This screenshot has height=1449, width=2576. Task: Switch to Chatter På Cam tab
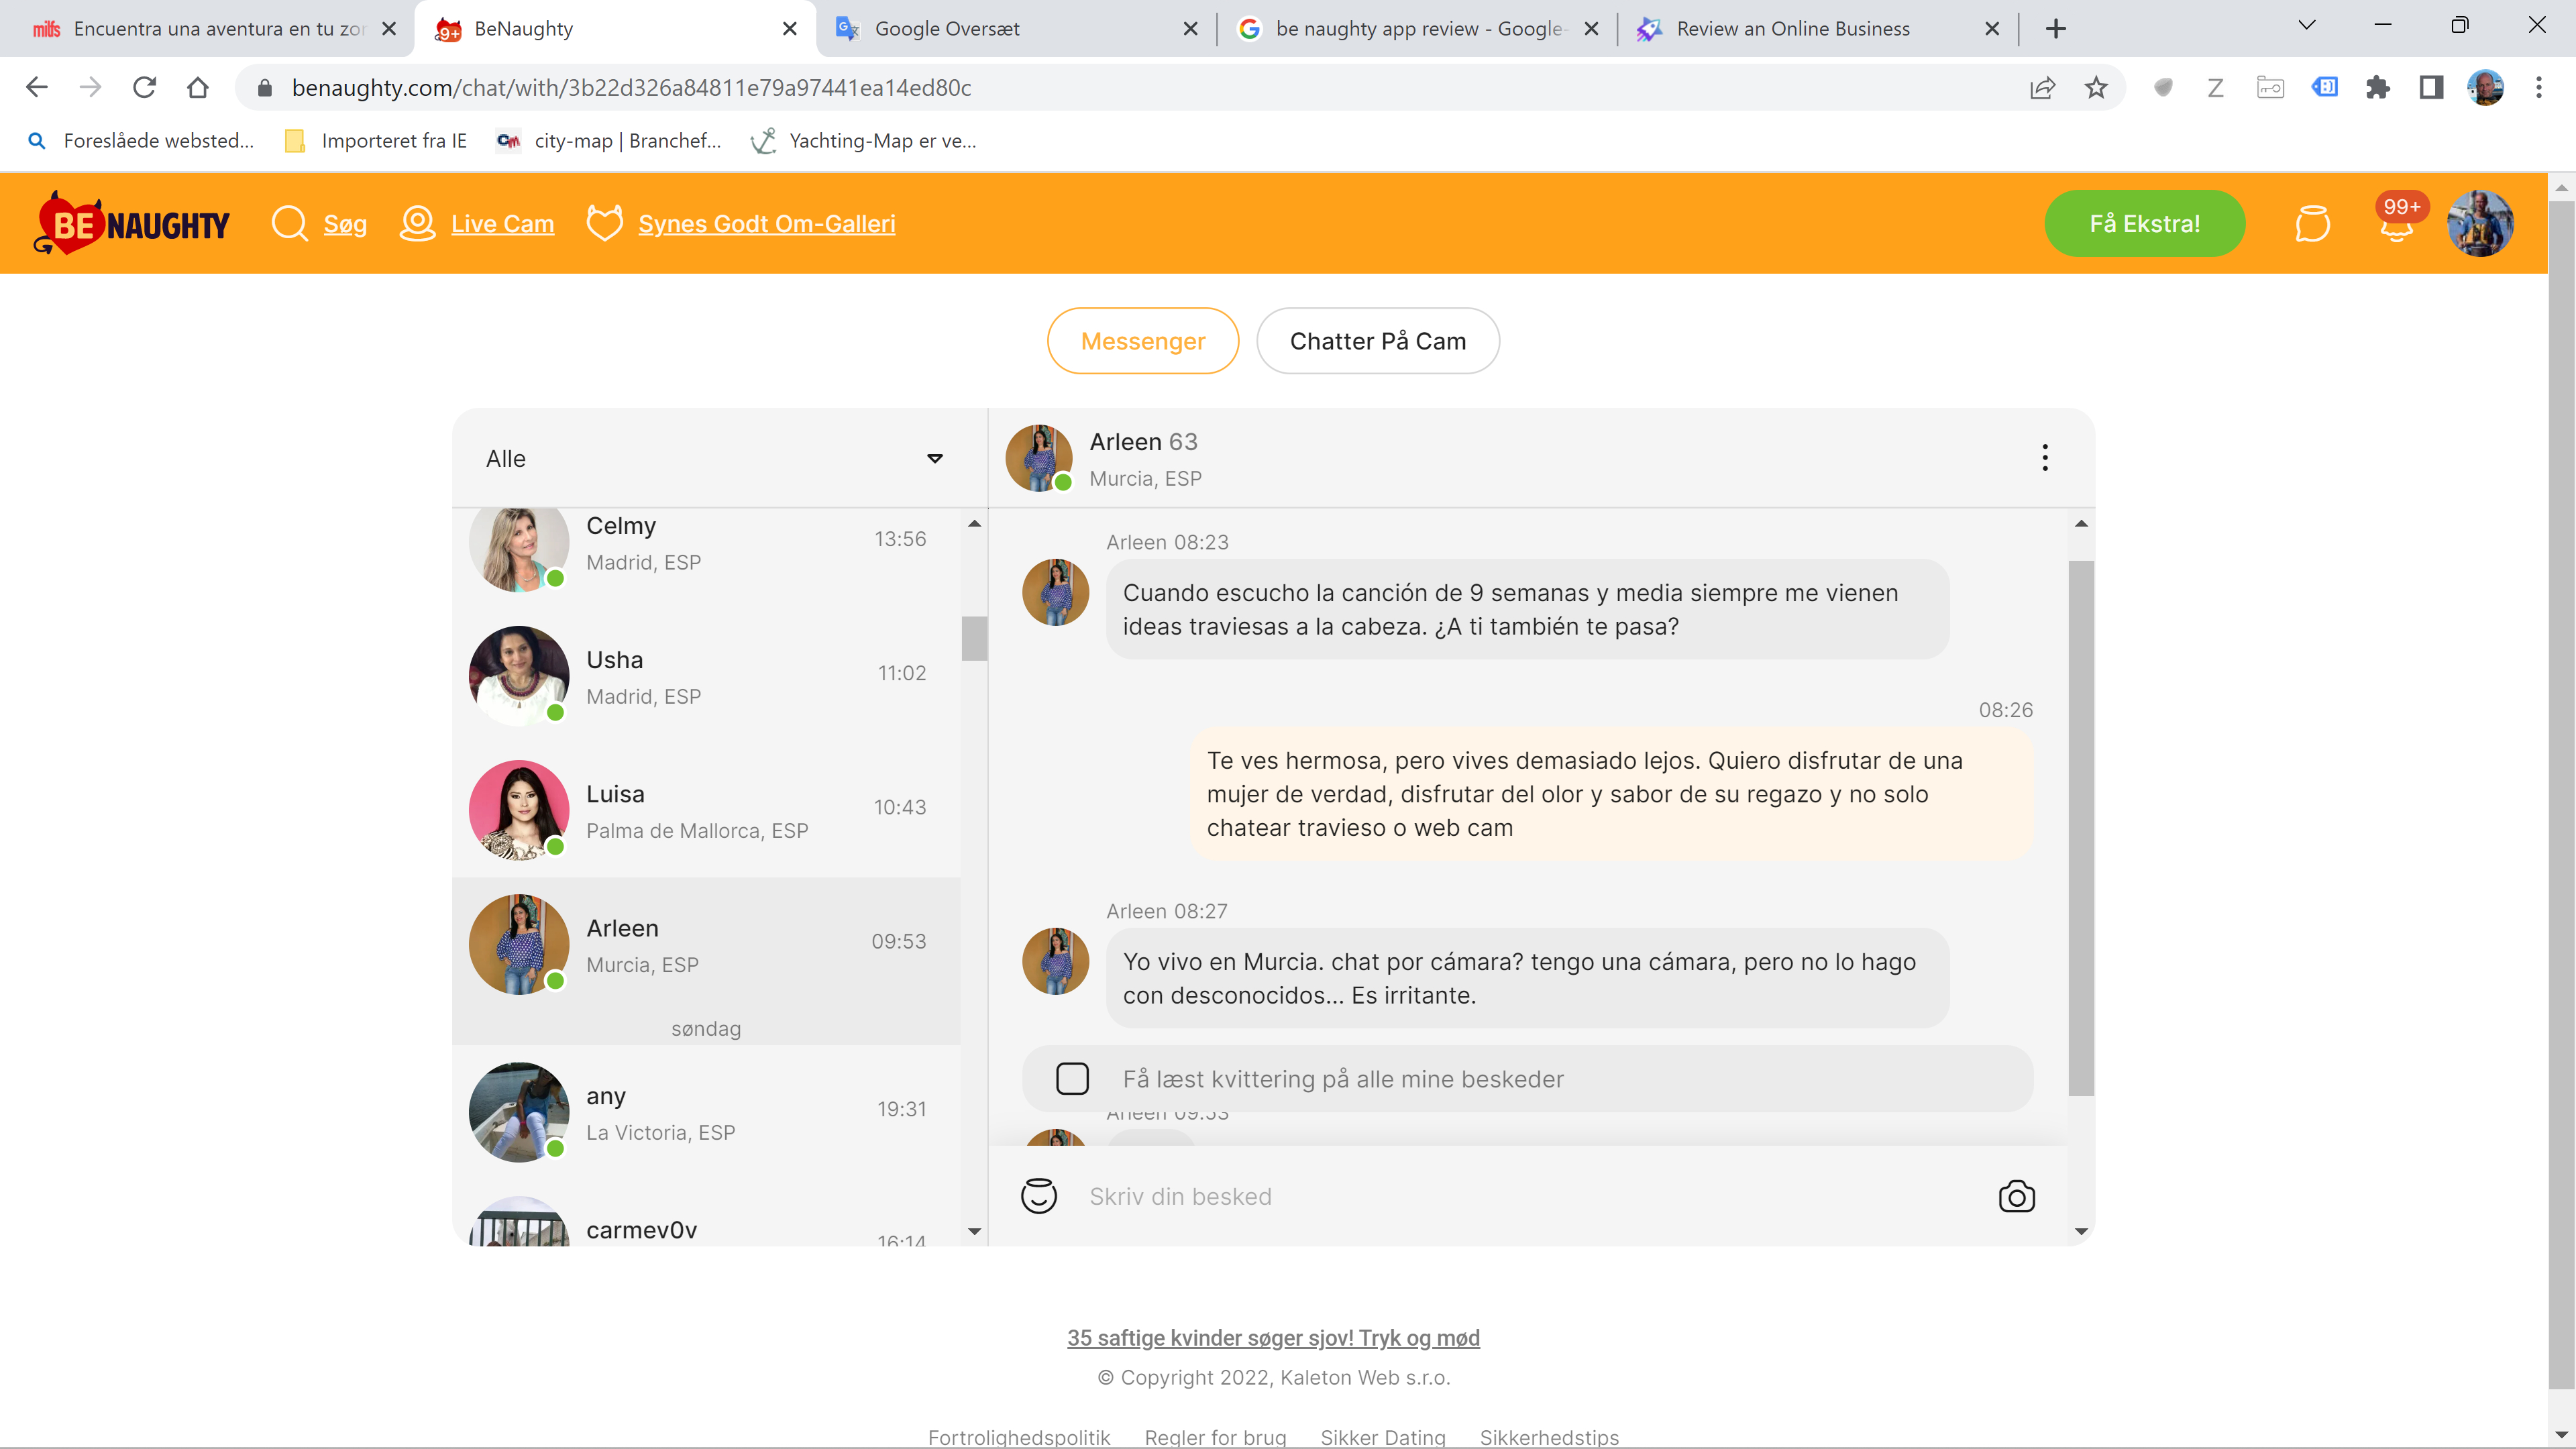[x=1377, y=341]
